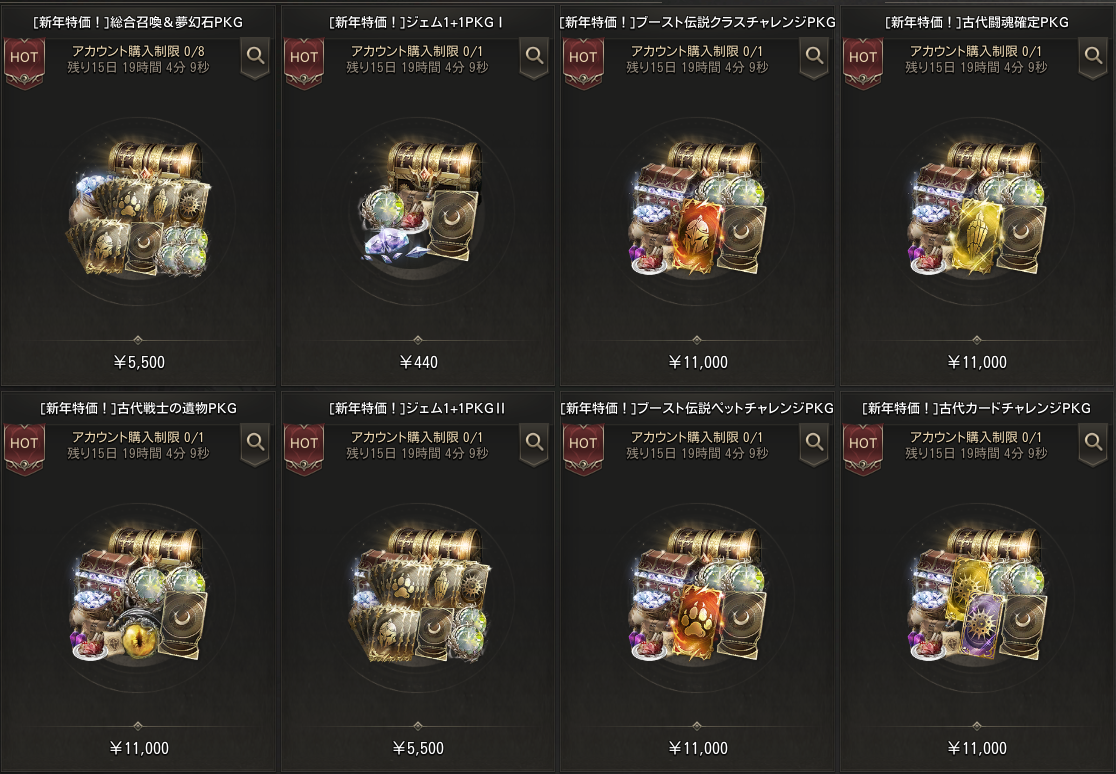The image size is (1116, 774).
Task: Open magnifier on ブースト伝説クラスチャレンジPKG
Action: pyautogui.click(x=814, y=58)
